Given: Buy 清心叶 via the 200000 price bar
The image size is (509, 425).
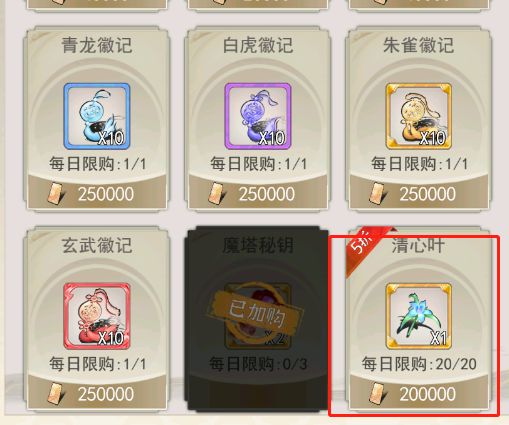Looking at the screenshot, I should coord(419,393).
